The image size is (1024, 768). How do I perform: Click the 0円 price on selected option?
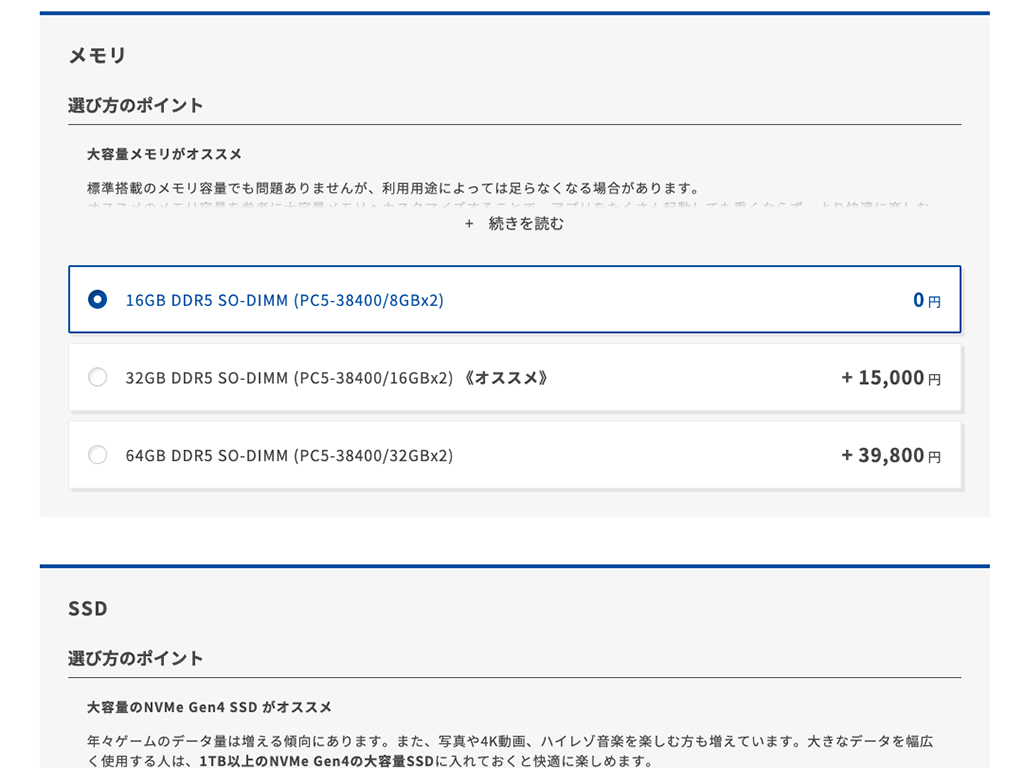coord(927,300)
